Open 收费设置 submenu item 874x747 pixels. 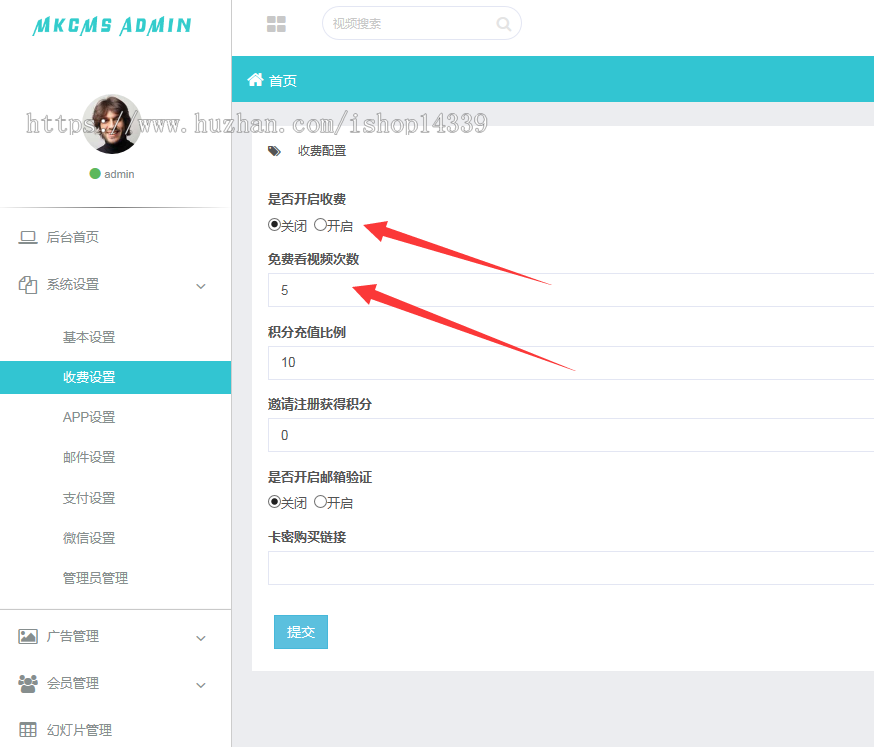point(115,377)
